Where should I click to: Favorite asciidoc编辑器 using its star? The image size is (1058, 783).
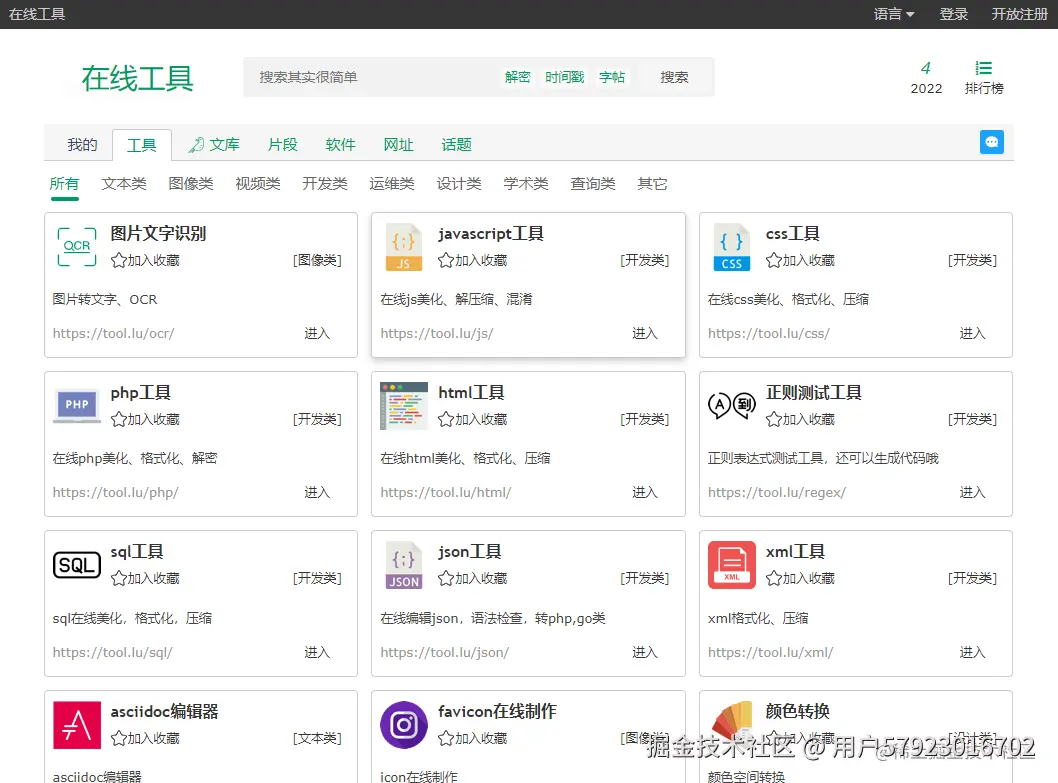(x=119, y=738)
